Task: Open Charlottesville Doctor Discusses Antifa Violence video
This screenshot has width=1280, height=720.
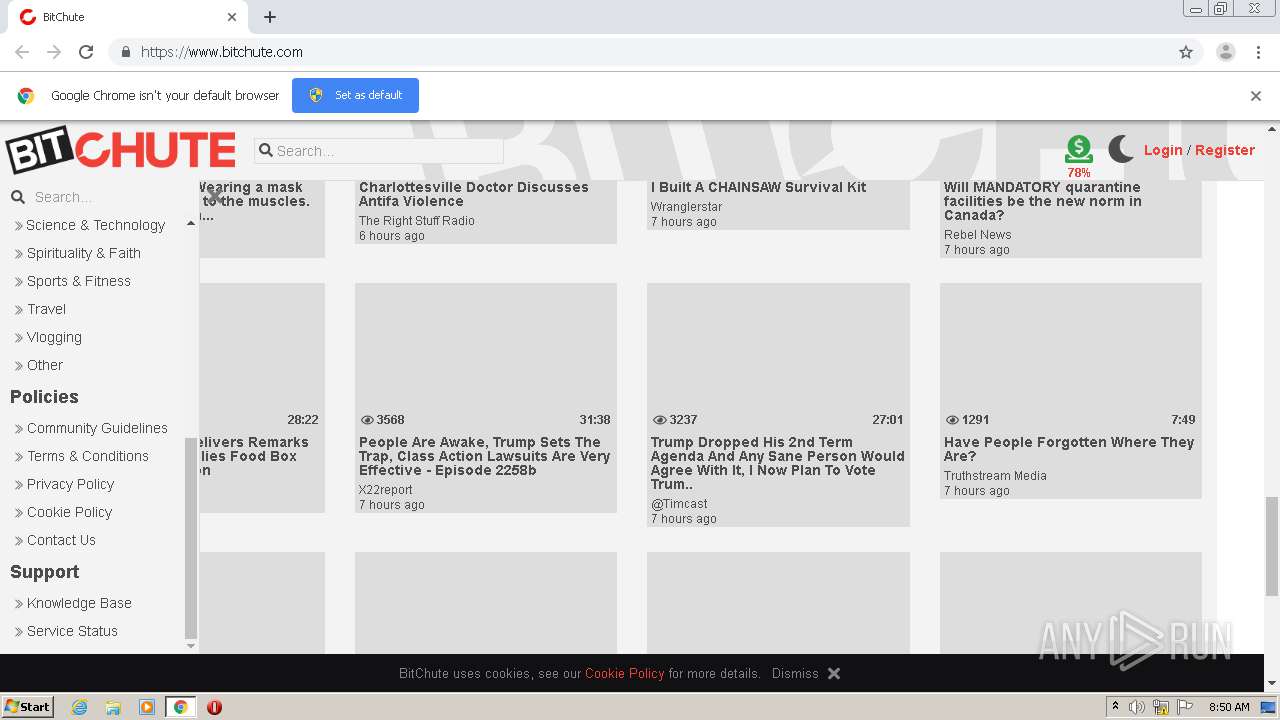Action: pos(474,194)
